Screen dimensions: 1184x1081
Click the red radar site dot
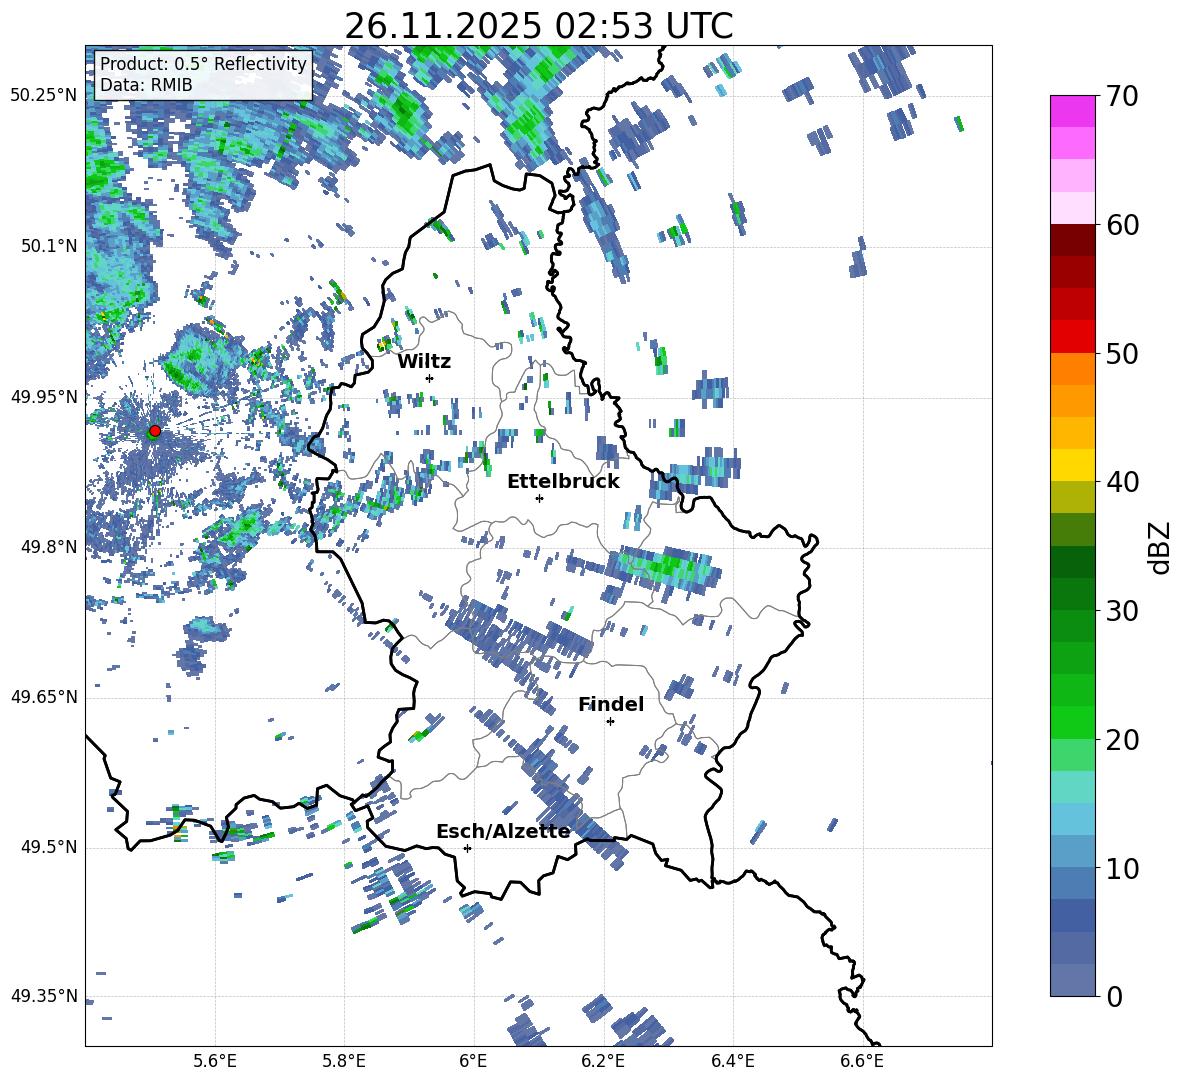[x=154, y=431]
